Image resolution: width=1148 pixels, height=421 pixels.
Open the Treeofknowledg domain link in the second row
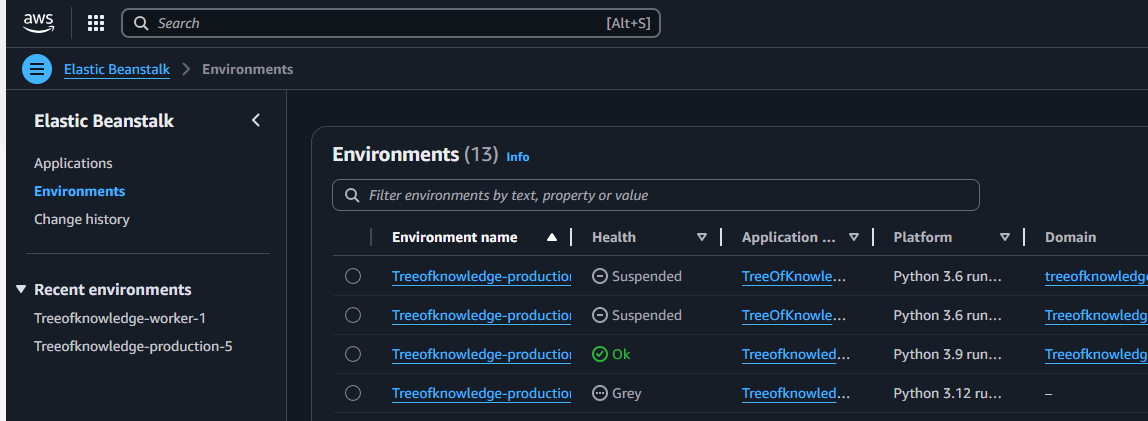coord(1096,316)
